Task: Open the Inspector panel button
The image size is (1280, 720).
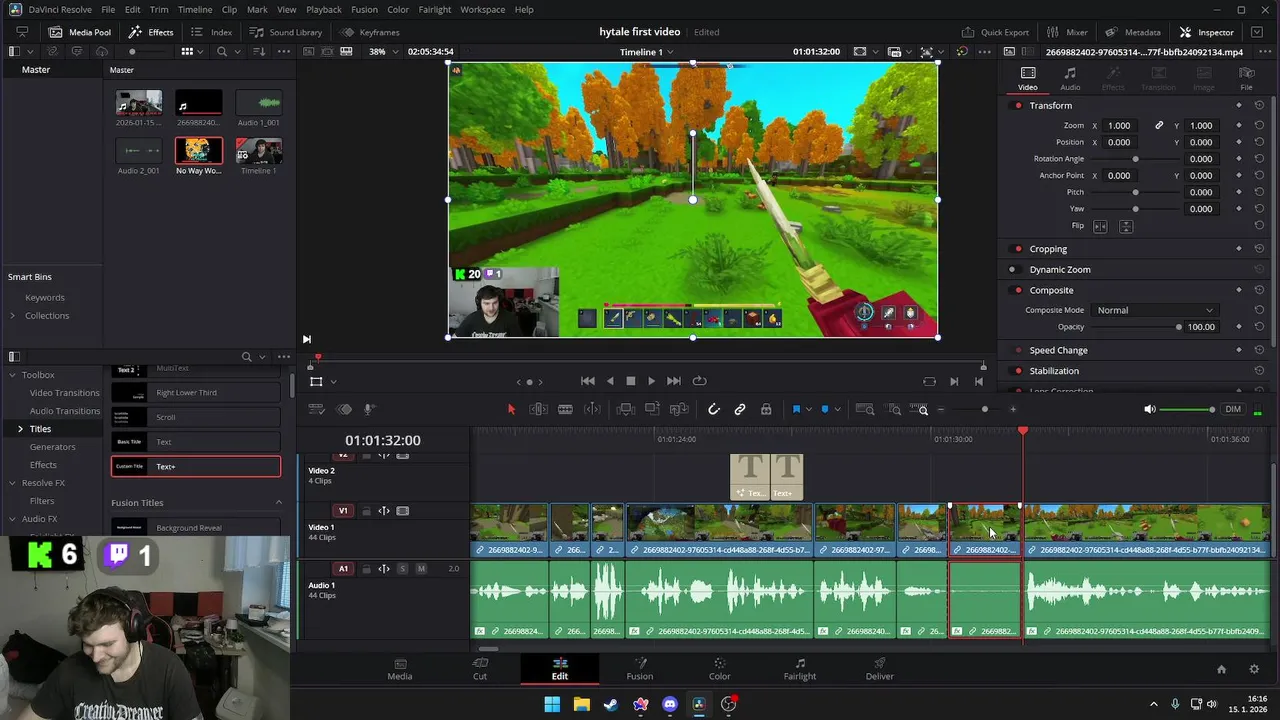Action: pyautogui.click(x=1206, y=32)
